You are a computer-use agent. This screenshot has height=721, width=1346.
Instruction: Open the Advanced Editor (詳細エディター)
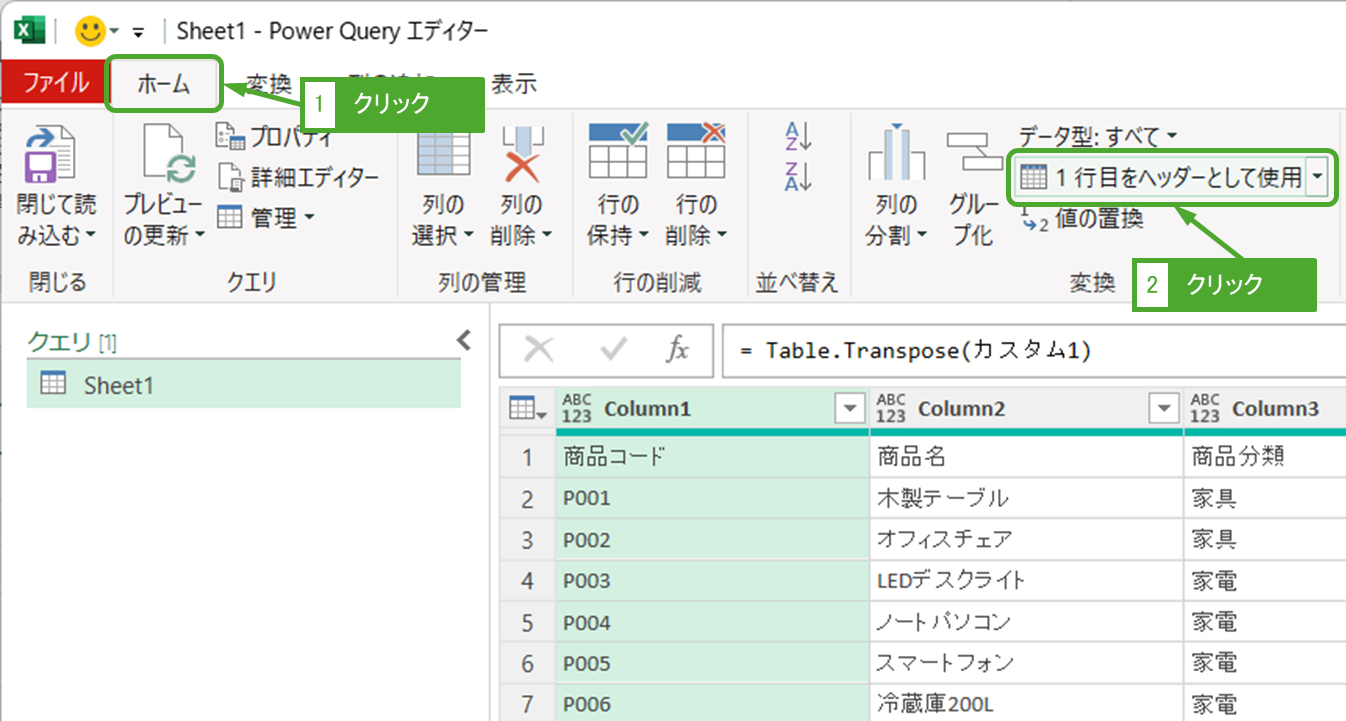pyautogui.click(x=300, y=177)
